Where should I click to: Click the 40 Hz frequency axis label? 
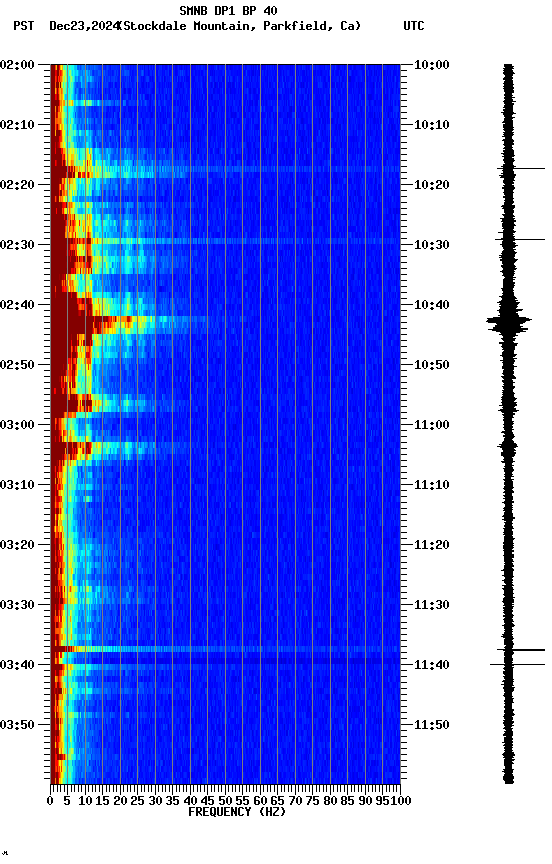click(191, 801)
